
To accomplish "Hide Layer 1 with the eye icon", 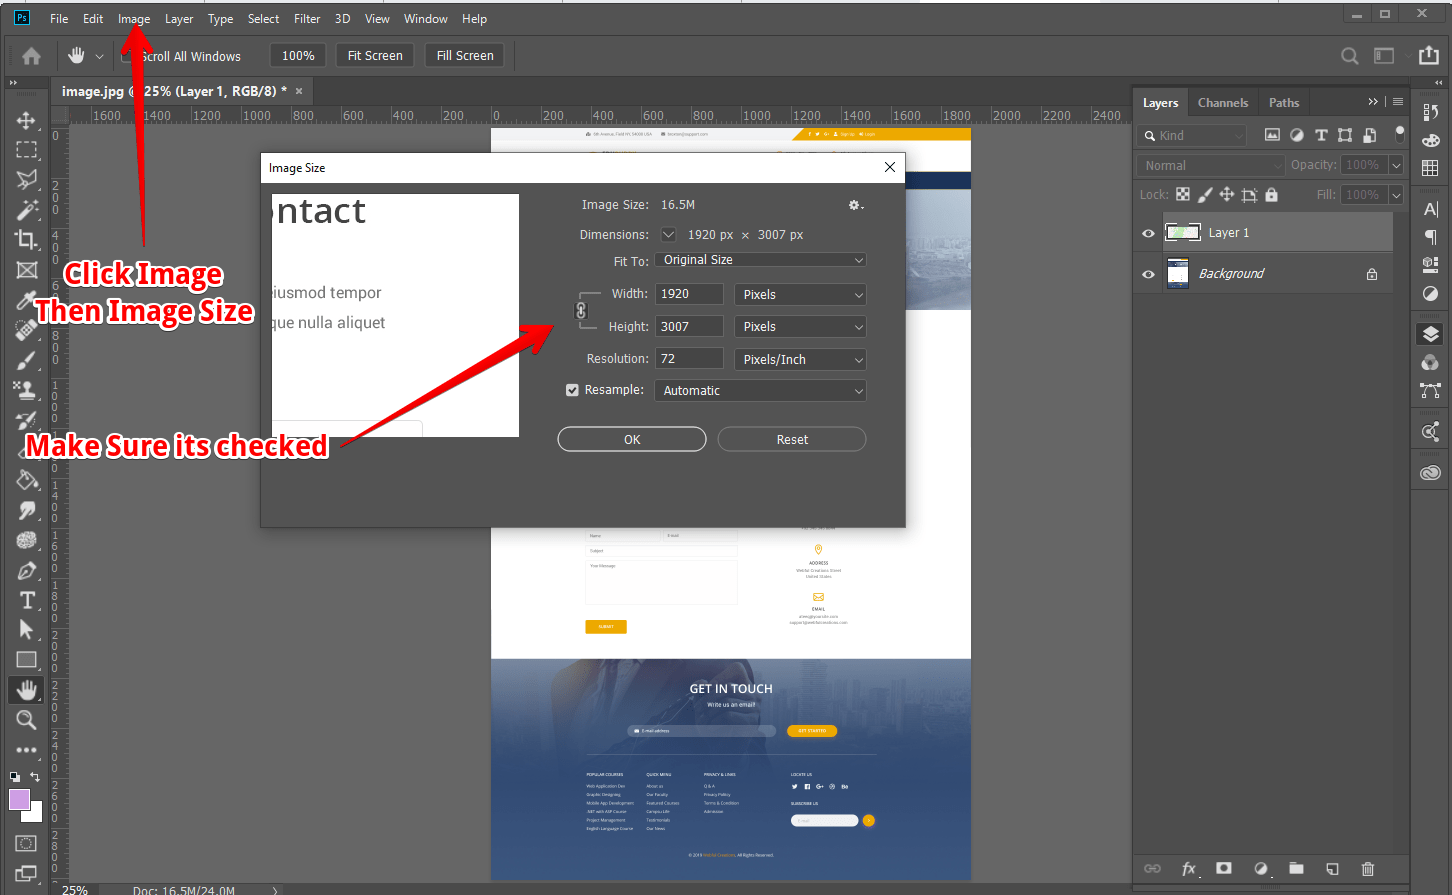I will [1148, 233].
